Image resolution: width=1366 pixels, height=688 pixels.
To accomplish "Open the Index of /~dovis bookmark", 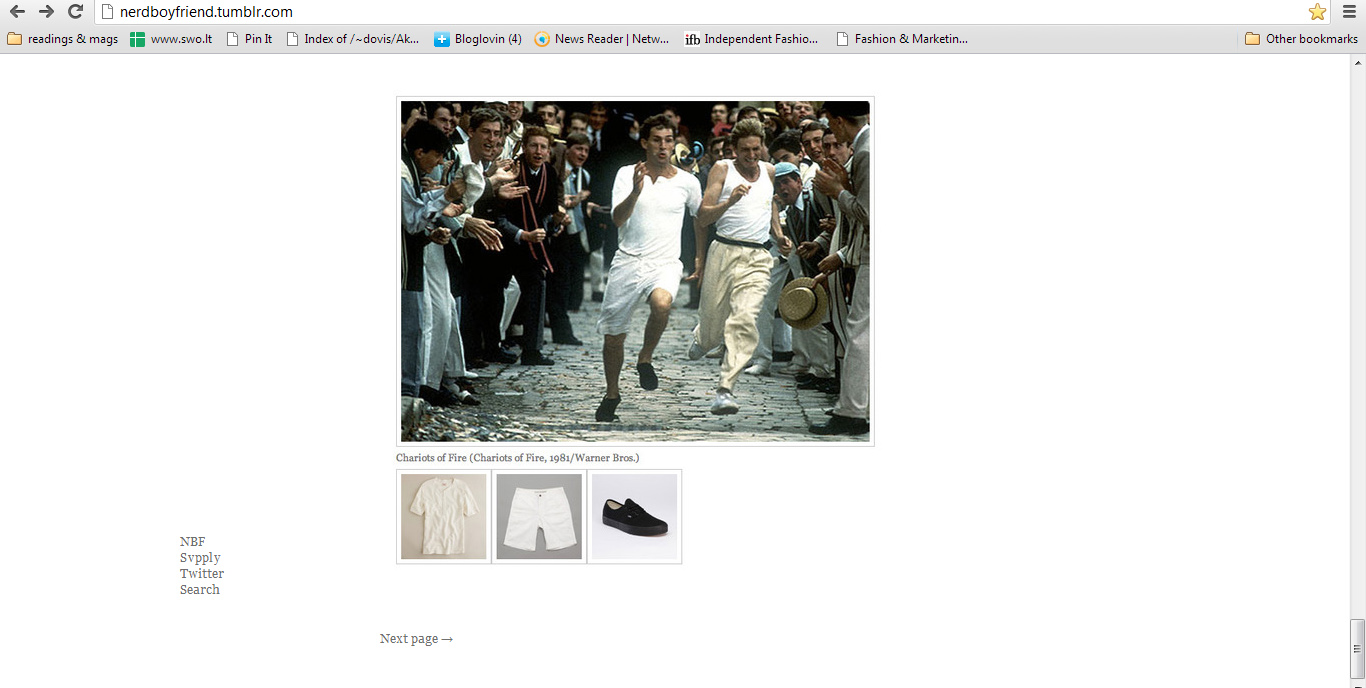I will 352,39.
